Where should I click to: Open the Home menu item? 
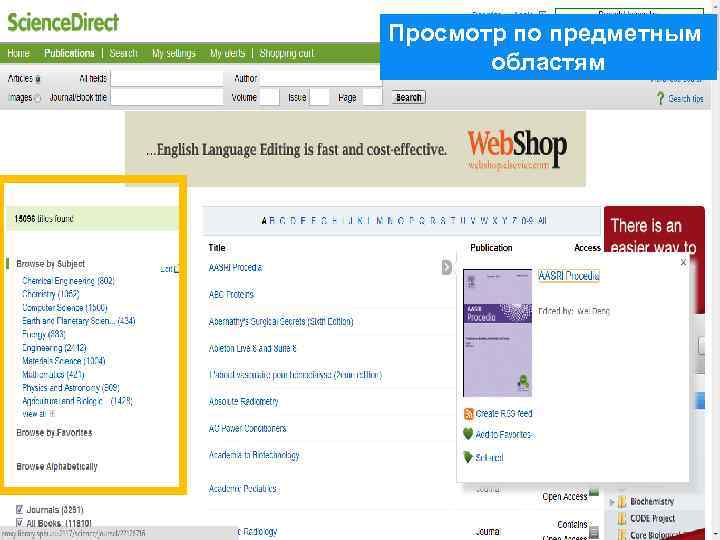[18, 53]
